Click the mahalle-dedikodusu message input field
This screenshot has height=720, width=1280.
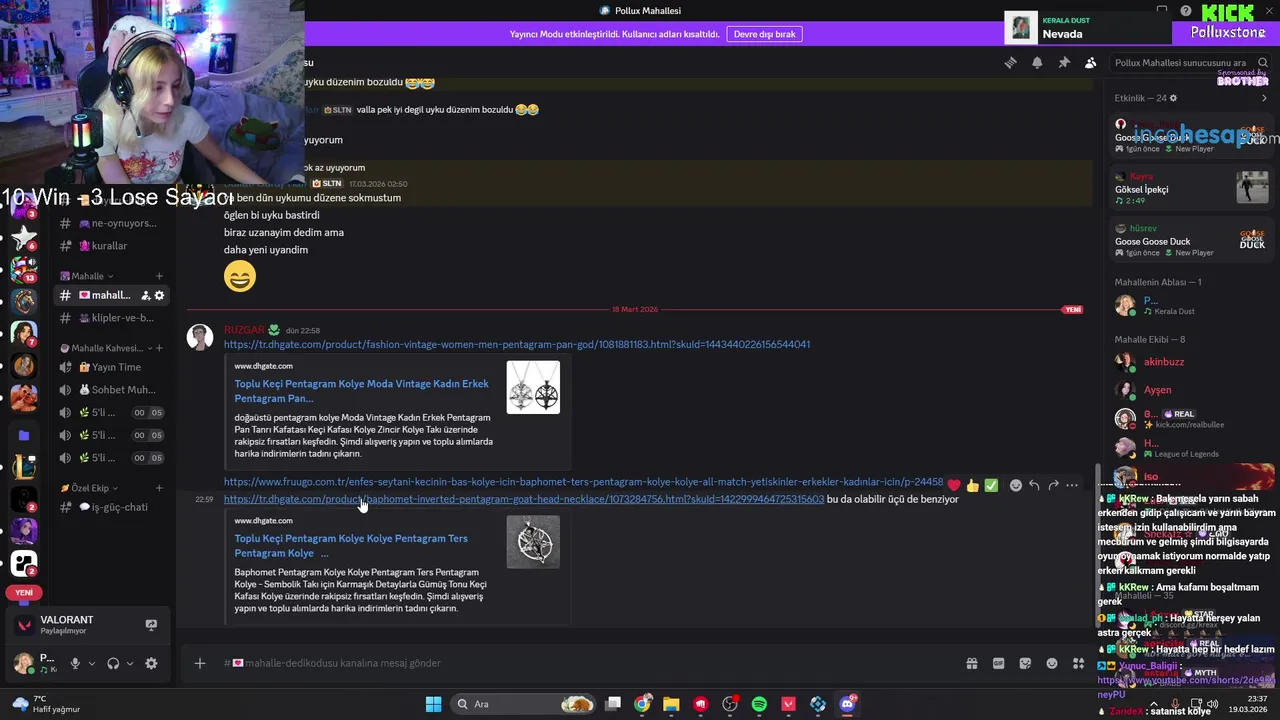click(590, 663)
